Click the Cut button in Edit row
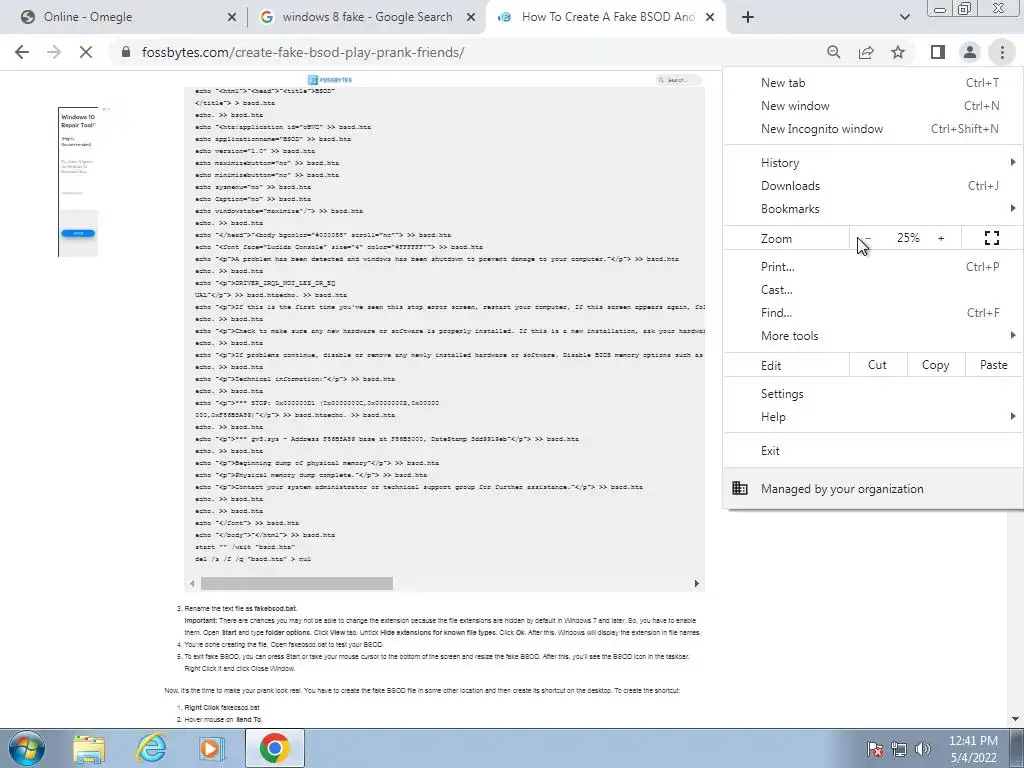 point(877,365)
